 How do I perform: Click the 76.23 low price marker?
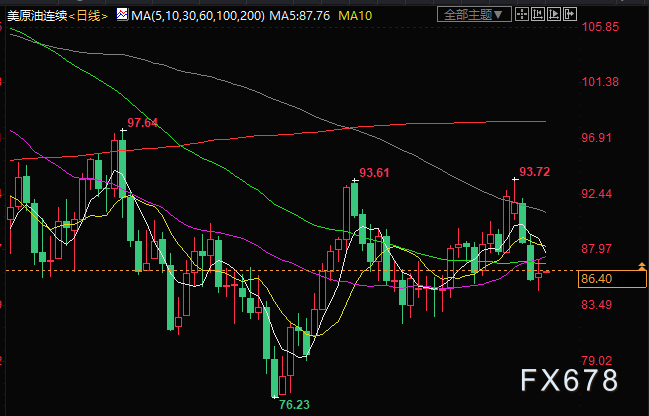pos(291,404)
